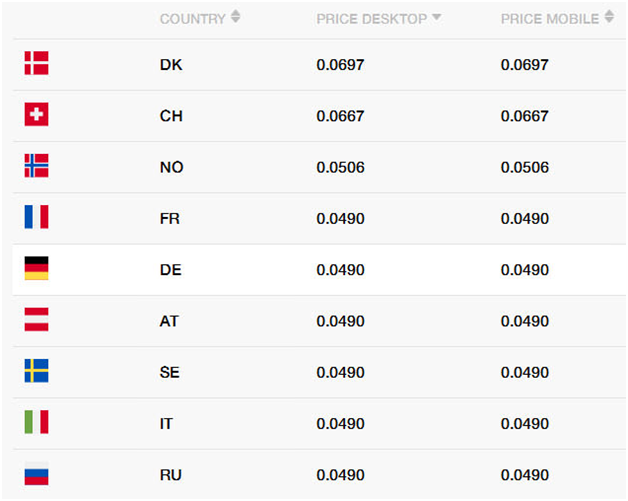Click the Switzerland flag icon

36,114
